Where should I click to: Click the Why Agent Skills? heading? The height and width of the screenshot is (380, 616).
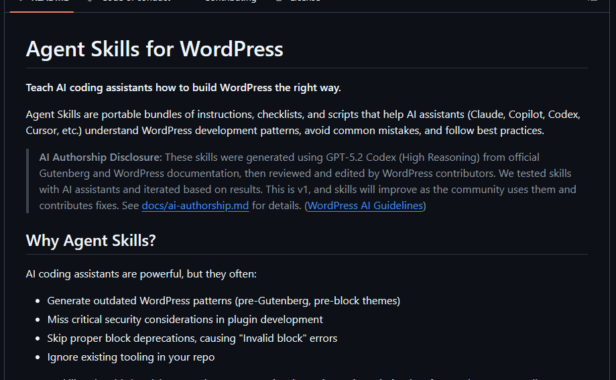pyautogui.click(x=91, y=240)
